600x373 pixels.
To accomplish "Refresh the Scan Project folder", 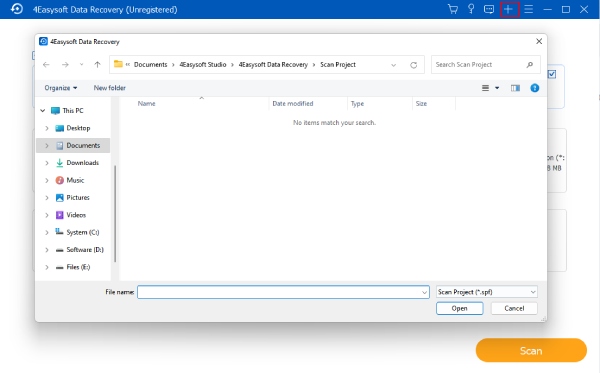I will (x=413, y=65).
